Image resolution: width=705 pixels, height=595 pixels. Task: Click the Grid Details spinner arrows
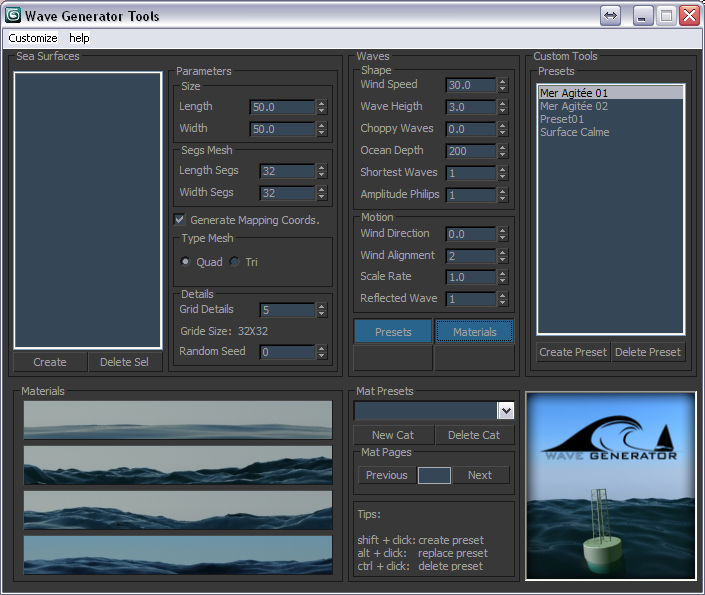[x=321, y=310]
